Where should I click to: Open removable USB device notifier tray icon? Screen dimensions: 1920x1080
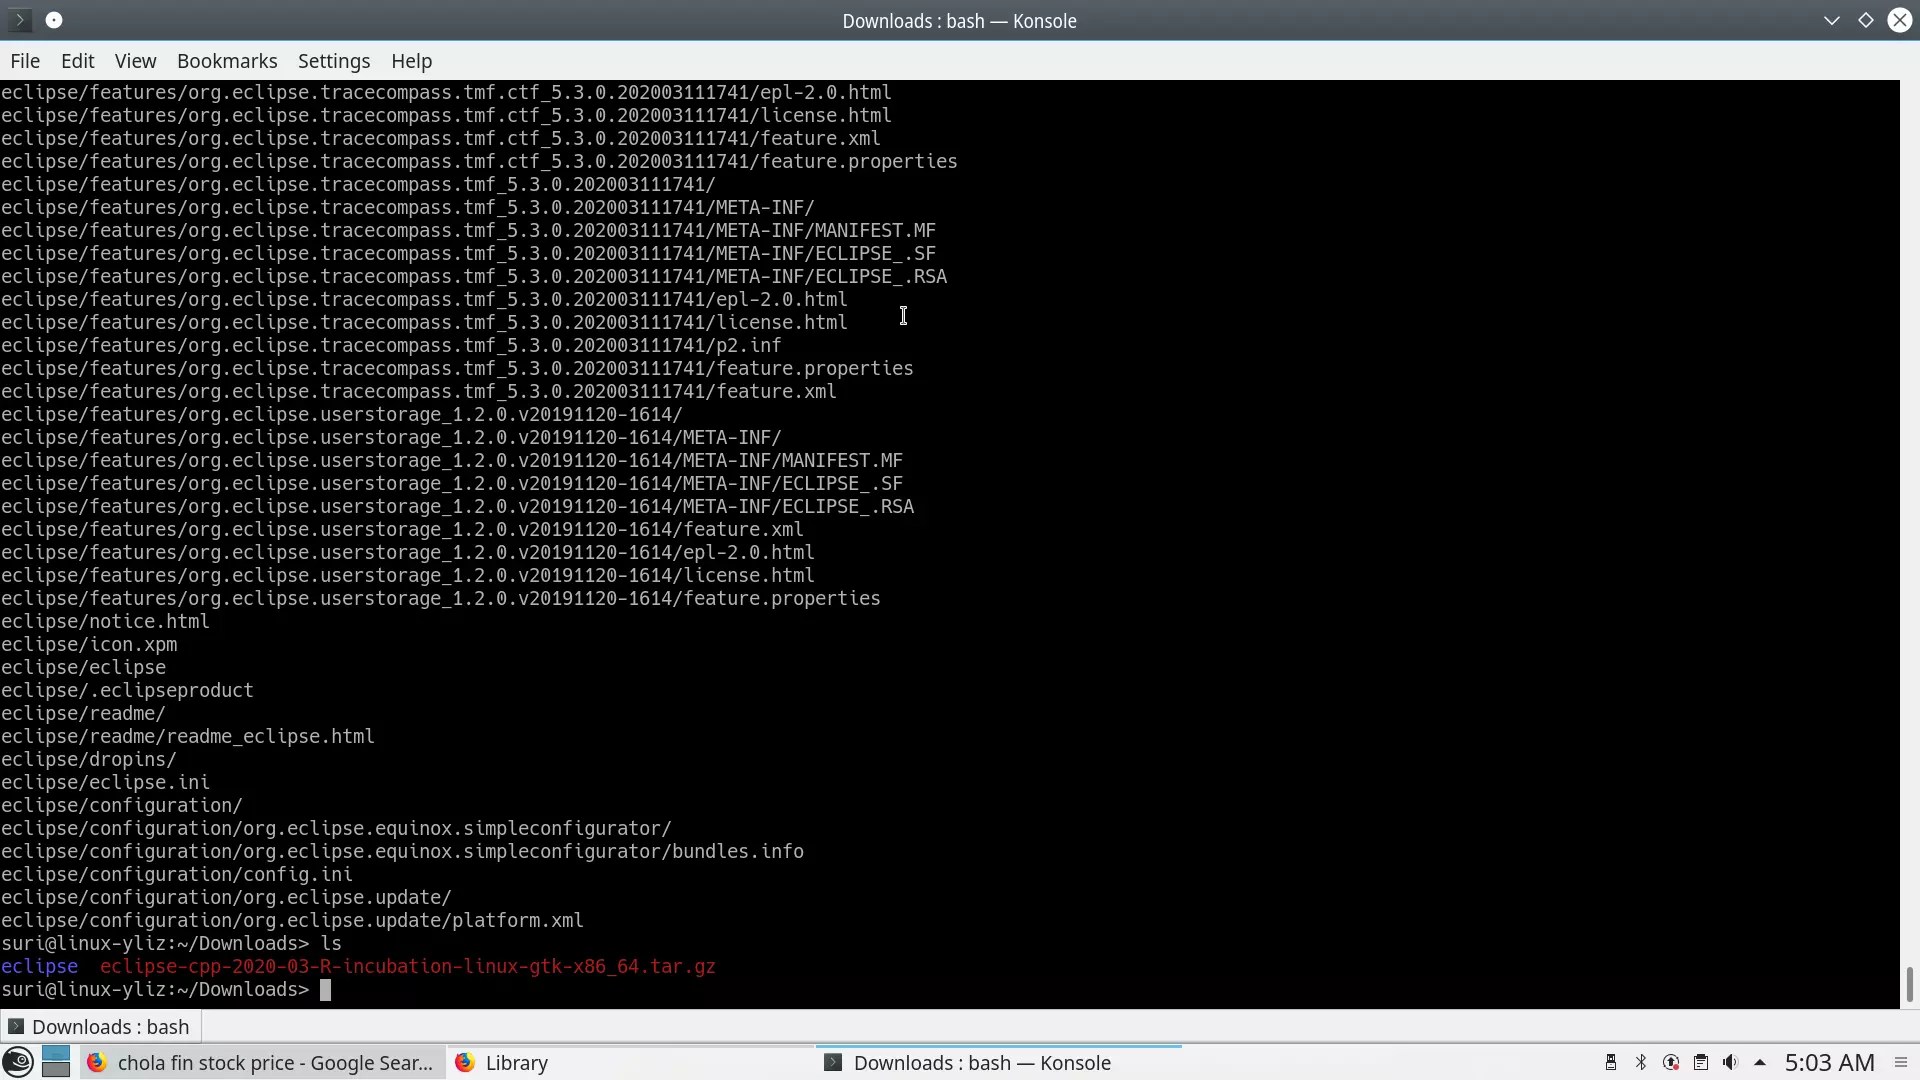pos(1610,1062)
